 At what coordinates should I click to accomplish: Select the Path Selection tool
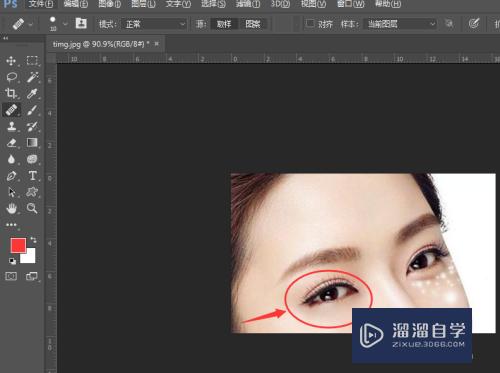pos(12,192)
